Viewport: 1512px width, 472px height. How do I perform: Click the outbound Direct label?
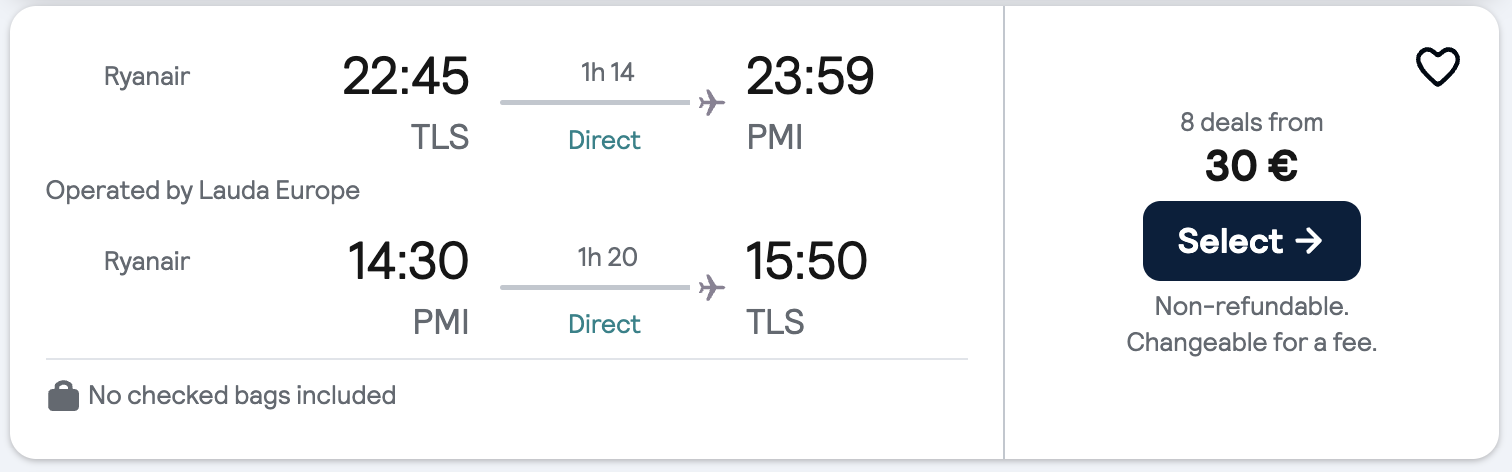point(604,140)
